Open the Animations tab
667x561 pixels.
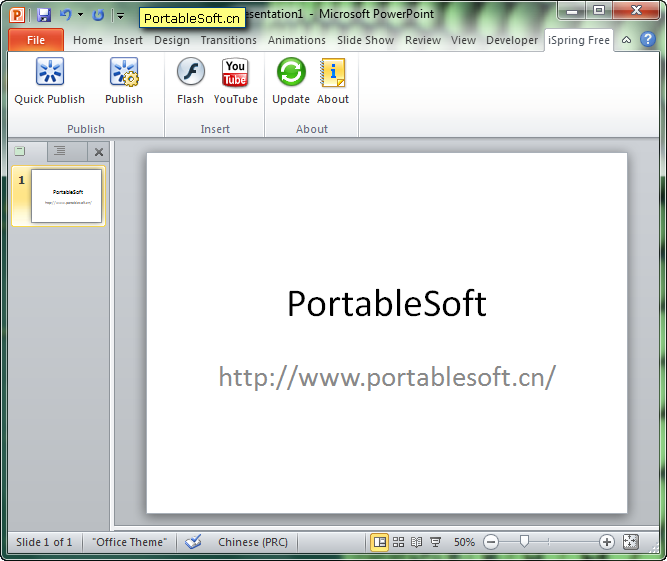point(297,40)
